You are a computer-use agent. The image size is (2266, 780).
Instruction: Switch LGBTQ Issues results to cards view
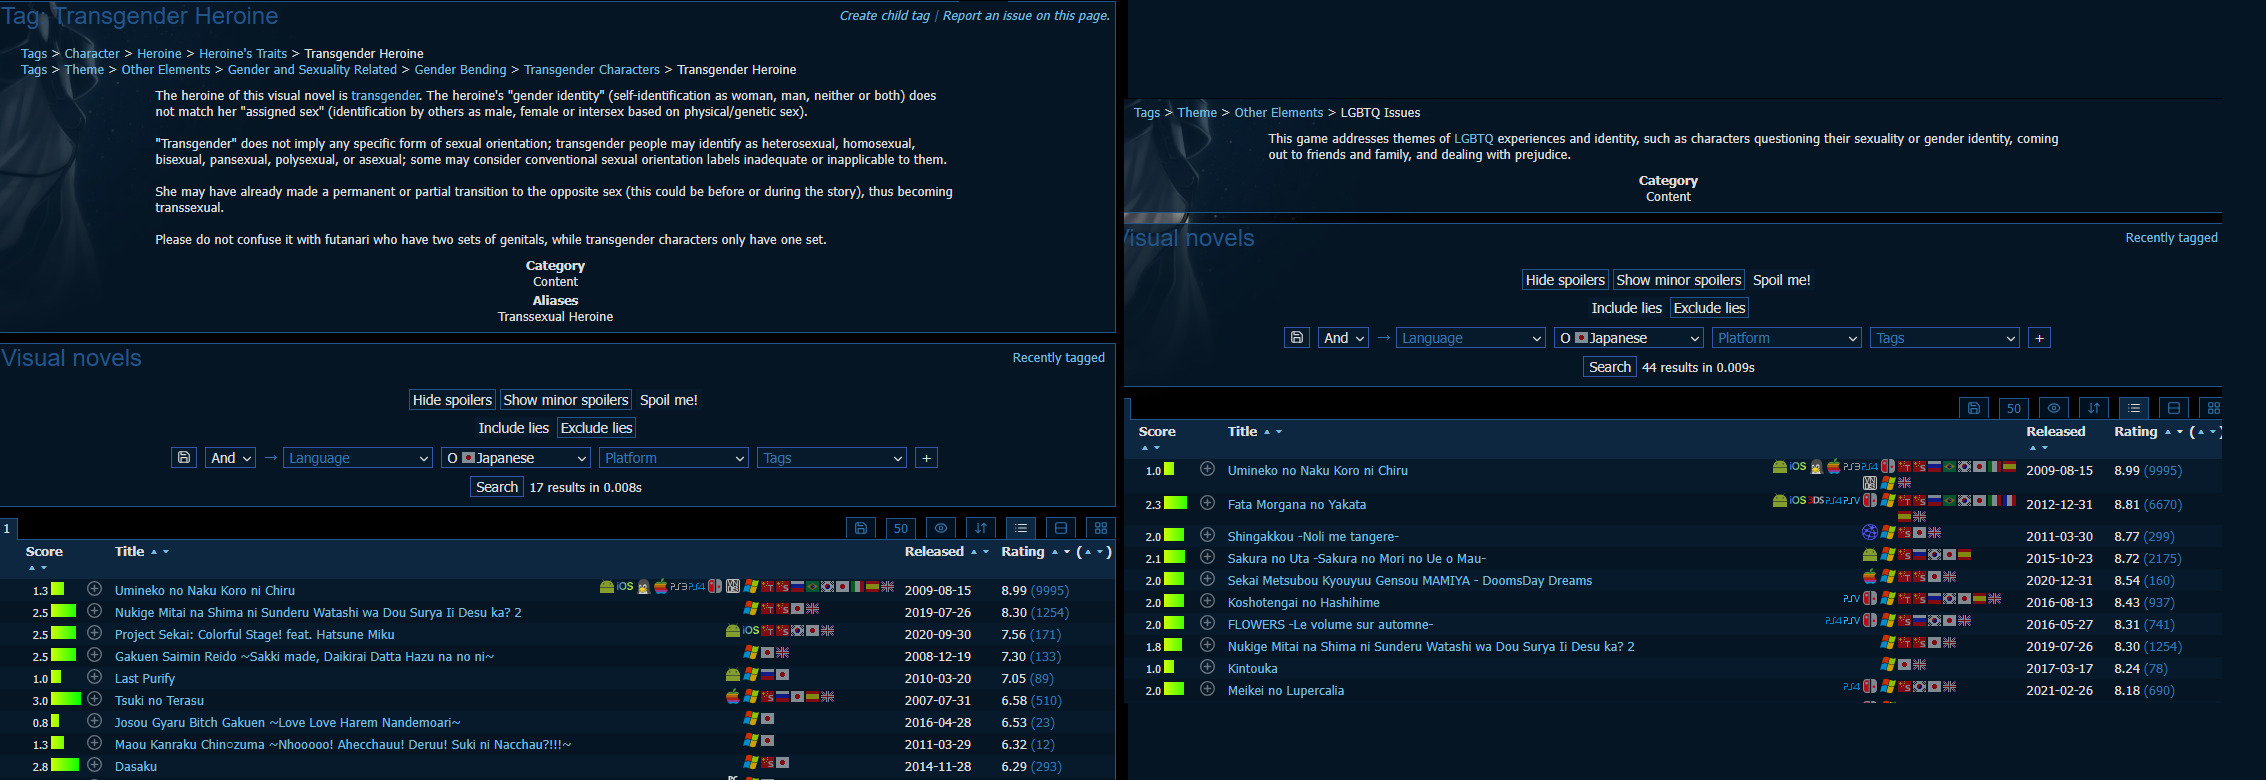coord(2174,408)
